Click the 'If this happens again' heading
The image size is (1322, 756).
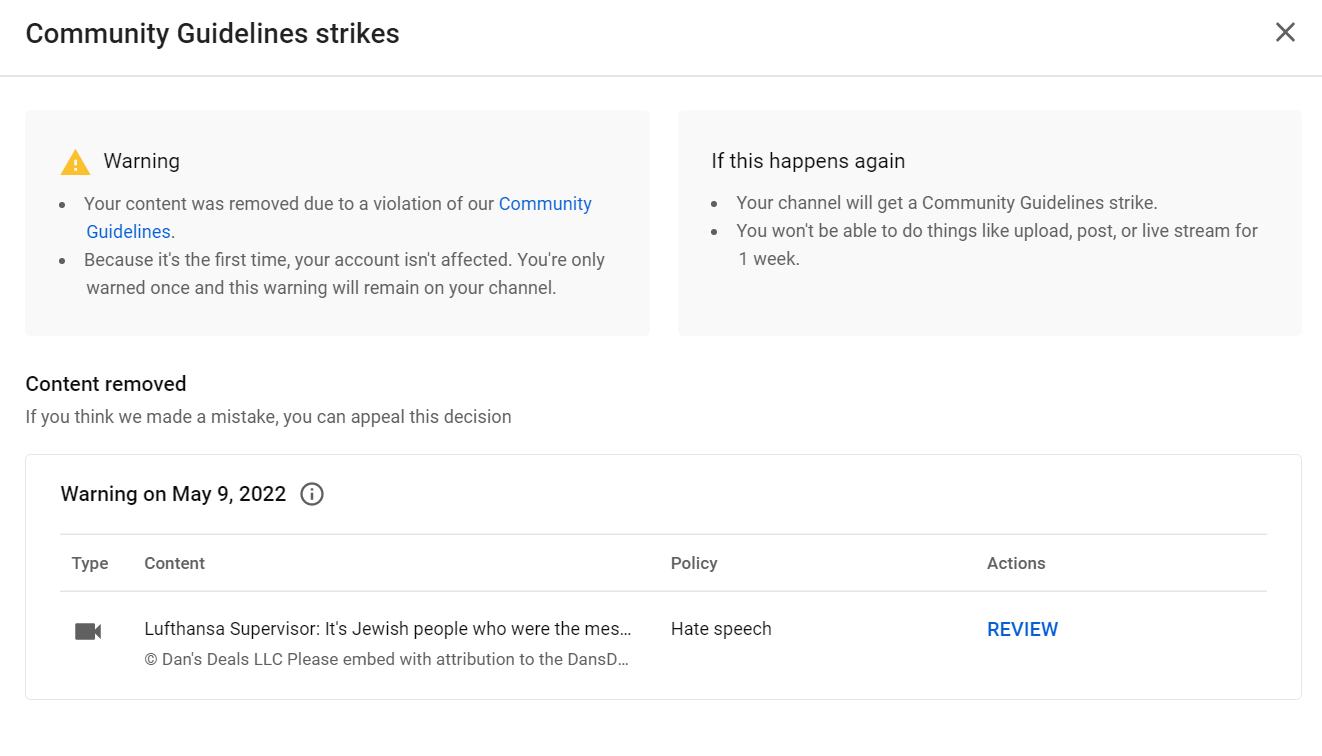pyautogui.click(x=808, y=161)
